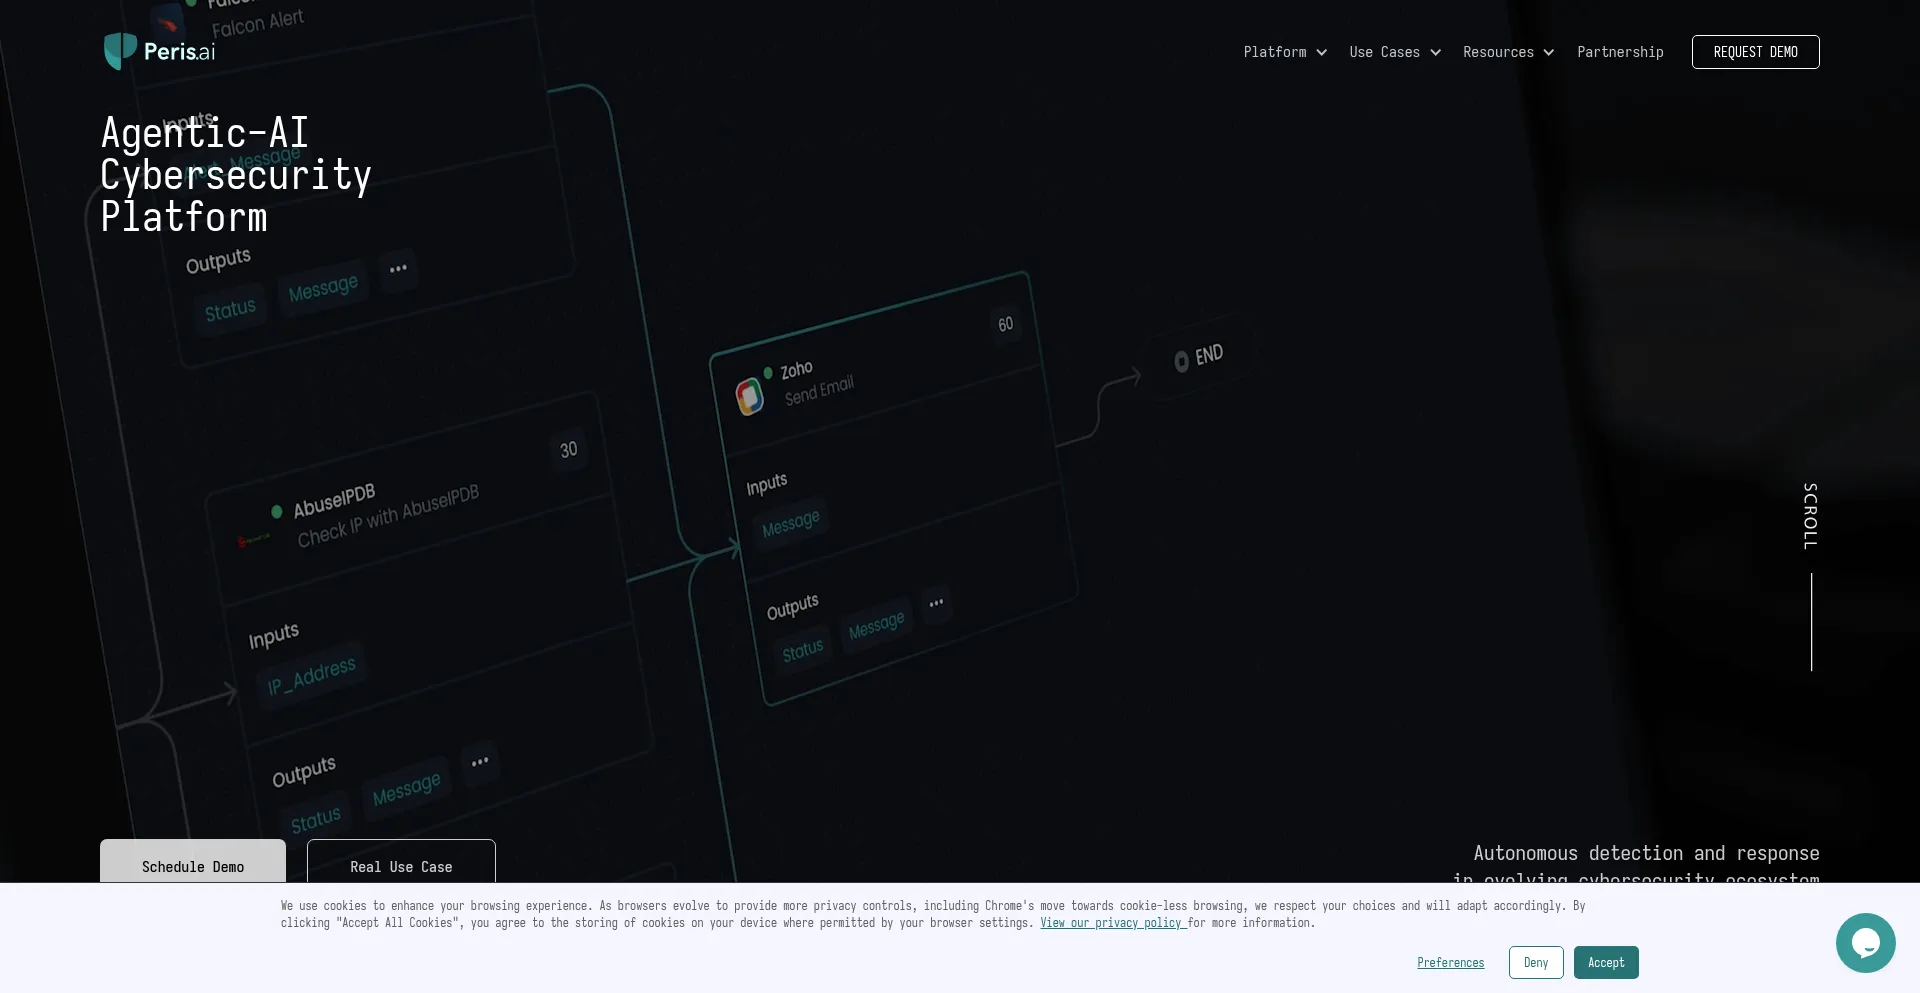Image resolution: width=1920 pixels, height=993 pixels.
Task: Accept all cookies
Action: point(1606,962)
